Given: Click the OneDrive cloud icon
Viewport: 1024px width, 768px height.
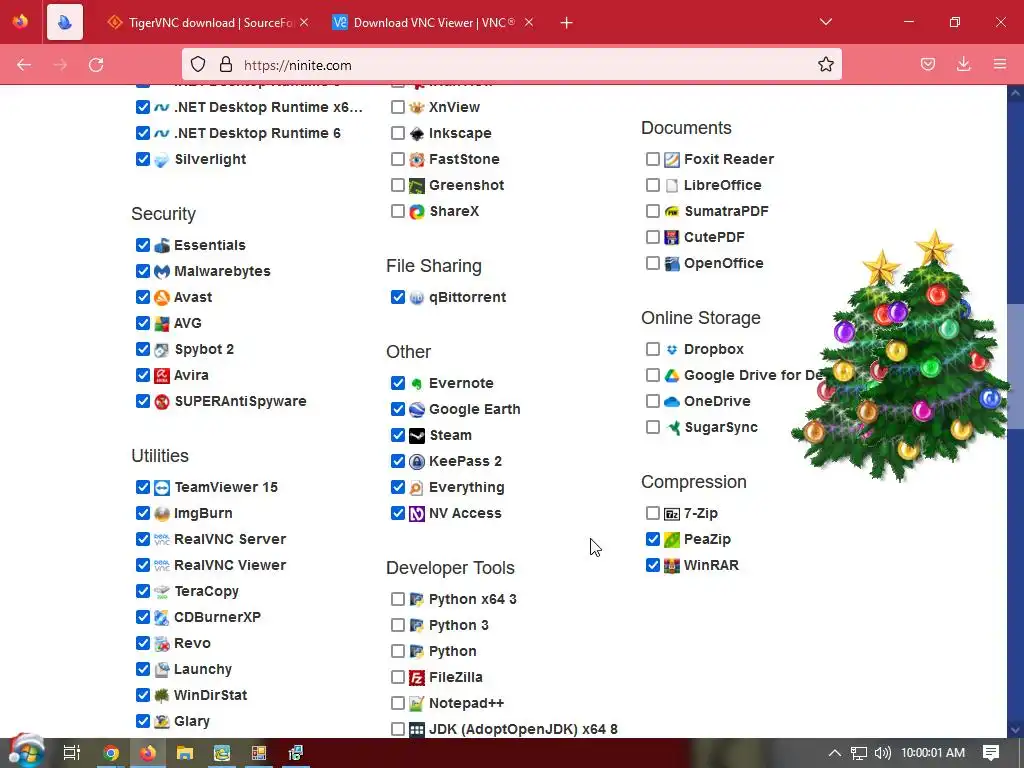Looking at the screenshot, I should pyautogui.click(x=671, y=402).
